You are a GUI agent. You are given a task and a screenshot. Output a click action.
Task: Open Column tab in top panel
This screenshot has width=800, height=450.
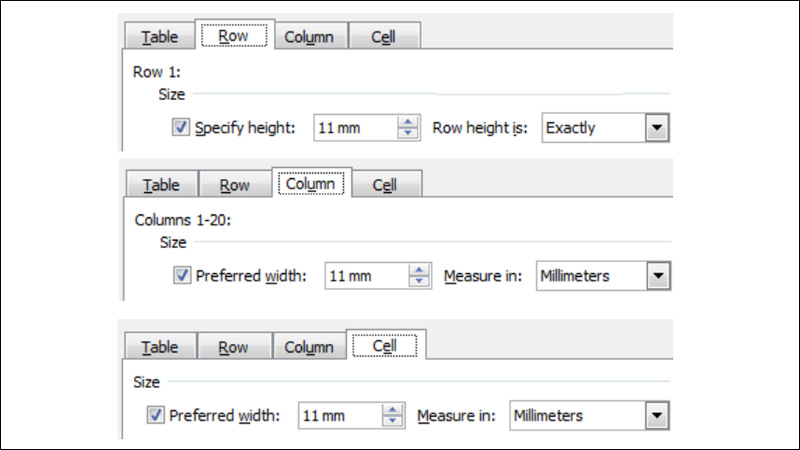point(309,36)
